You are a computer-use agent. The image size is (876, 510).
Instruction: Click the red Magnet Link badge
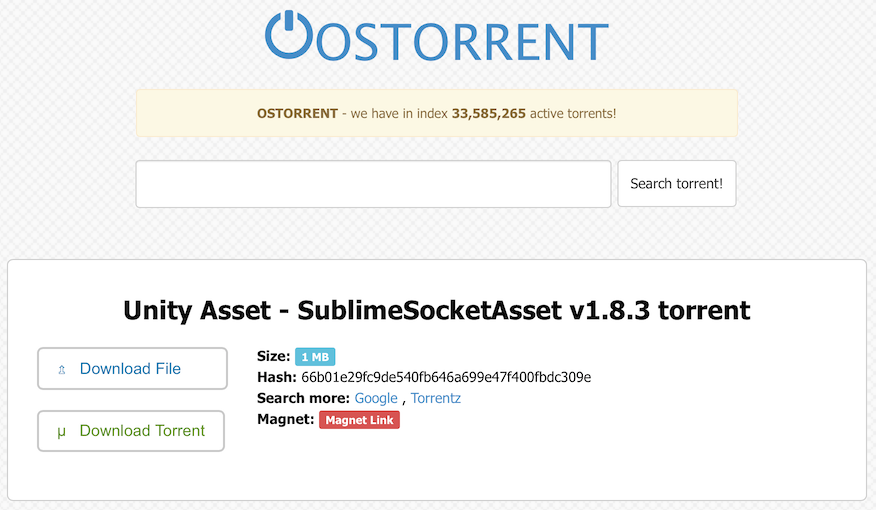coord(359,420)
